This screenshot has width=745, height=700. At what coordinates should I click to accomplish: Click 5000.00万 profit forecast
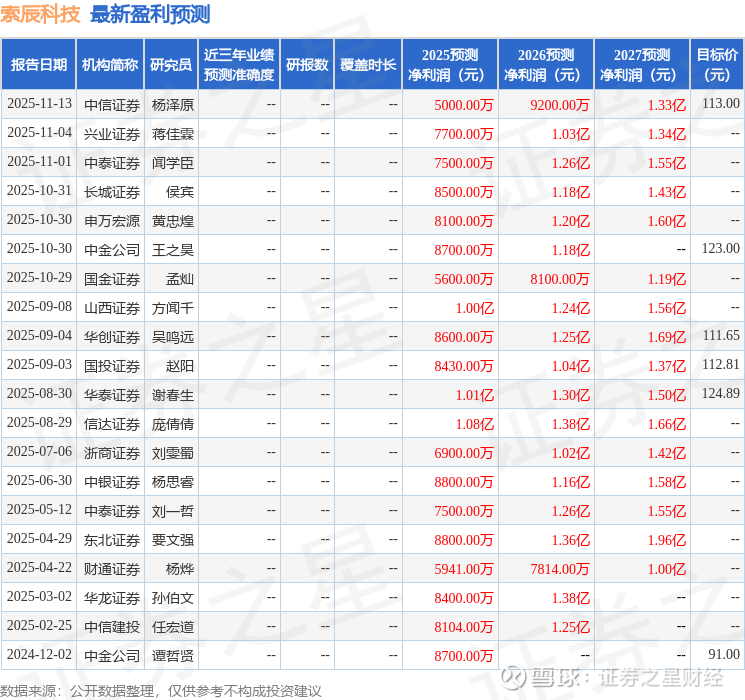pyautogui.click(x=463, y=105)
